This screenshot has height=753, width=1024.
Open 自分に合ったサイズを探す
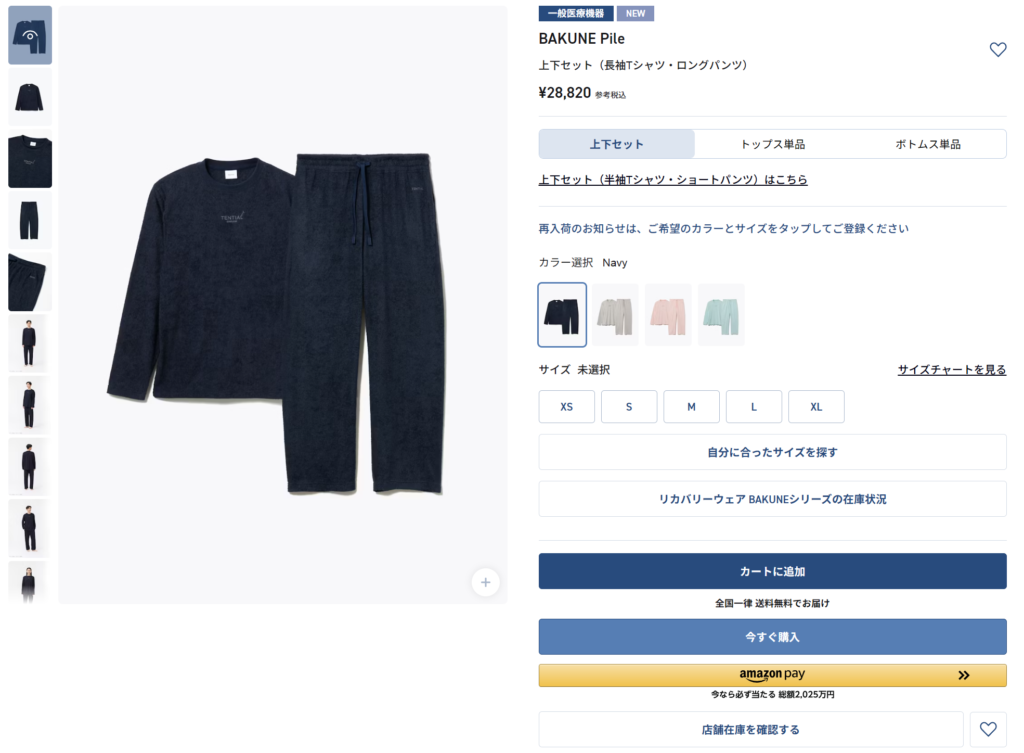pos(772,452)
